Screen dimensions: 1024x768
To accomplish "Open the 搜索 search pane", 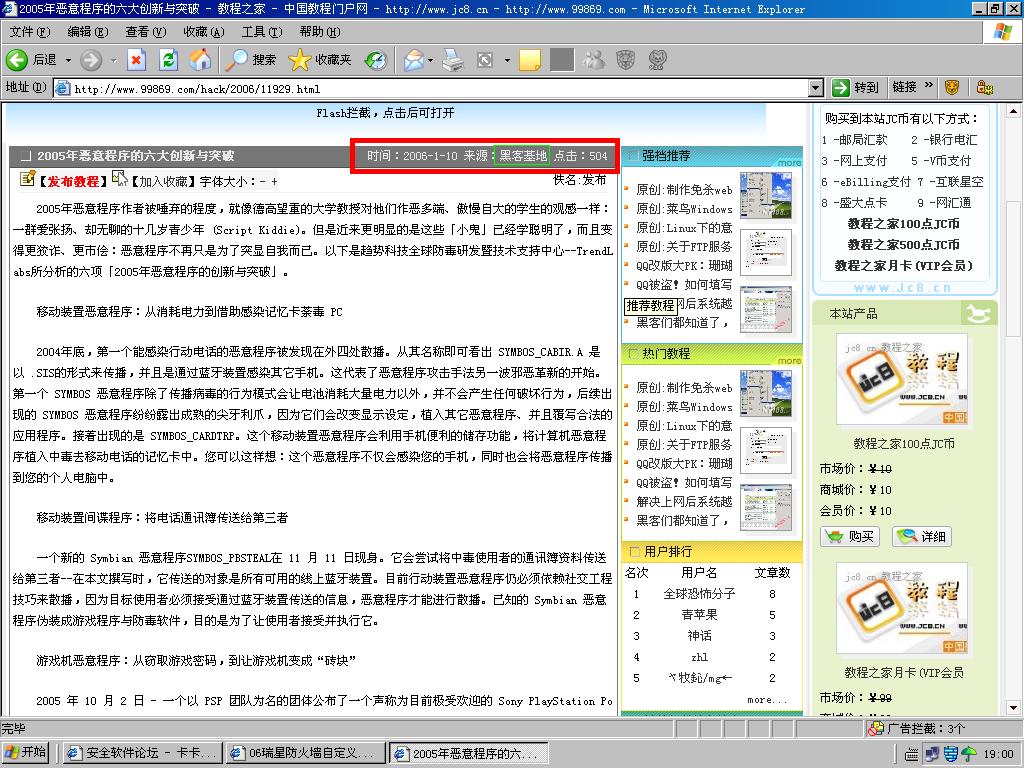I will 251,60.
